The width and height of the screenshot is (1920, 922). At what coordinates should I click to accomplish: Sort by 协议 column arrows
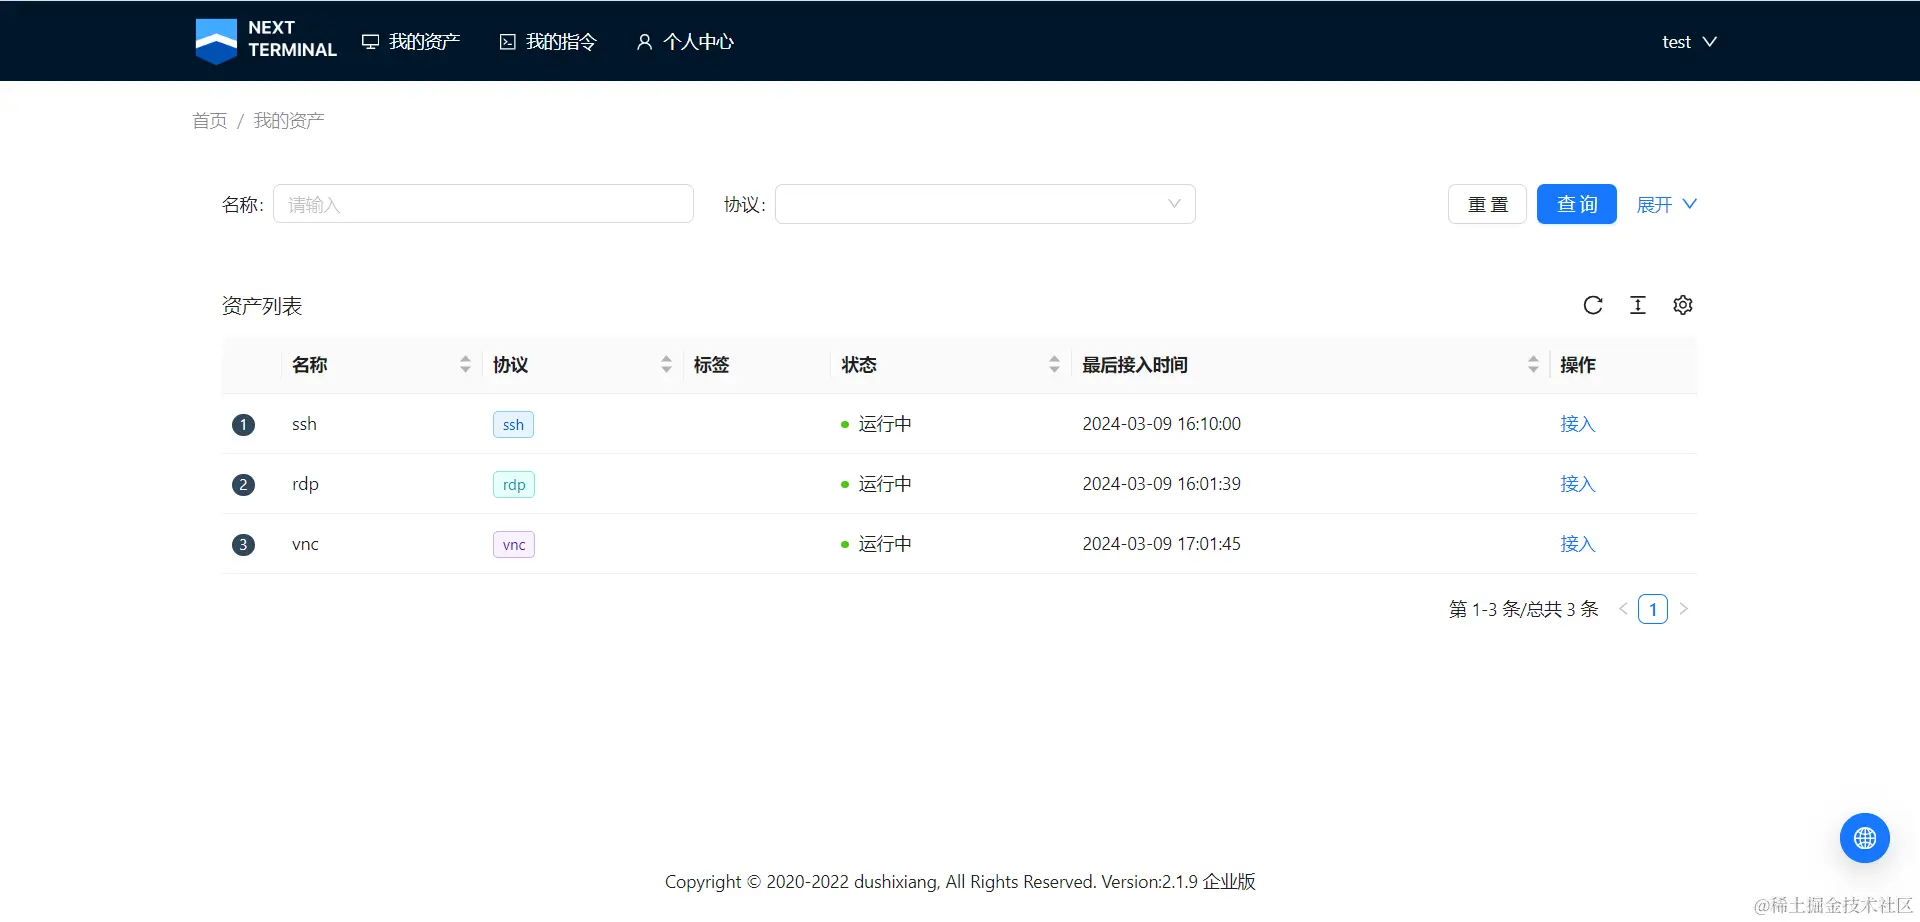[666, 365]
